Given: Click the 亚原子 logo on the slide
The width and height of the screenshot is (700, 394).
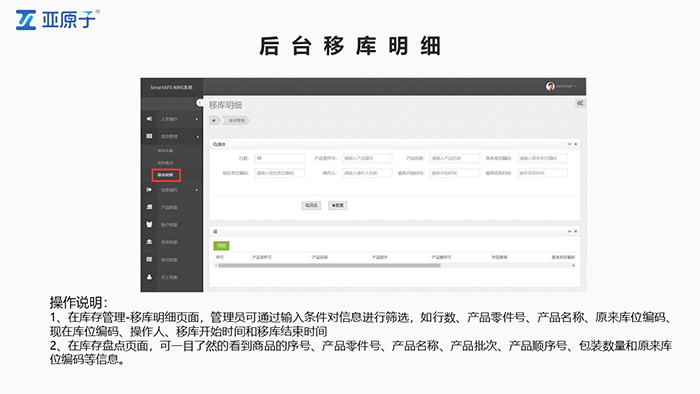Looking at the screenshot, I should (58, 20).
